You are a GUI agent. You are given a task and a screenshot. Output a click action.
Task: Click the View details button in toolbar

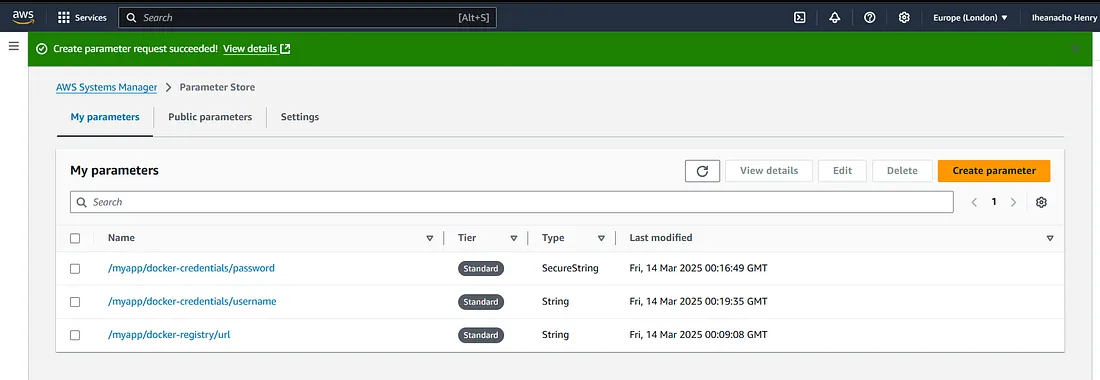(769, 170)
